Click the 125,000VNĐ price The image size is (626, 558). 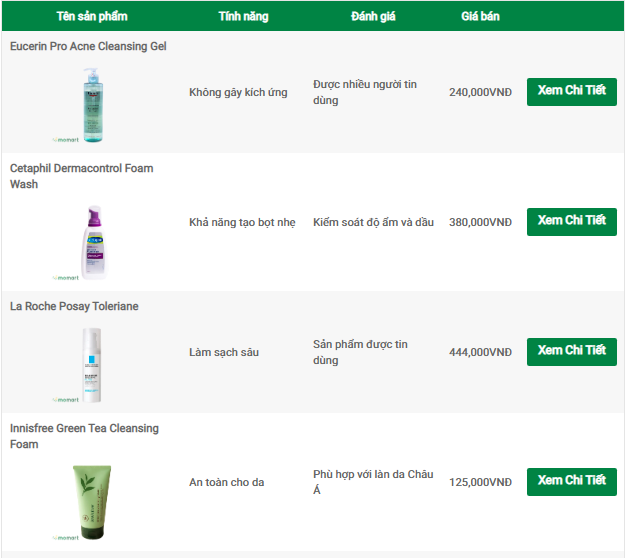pyautogui.click(x=480, y=482)
